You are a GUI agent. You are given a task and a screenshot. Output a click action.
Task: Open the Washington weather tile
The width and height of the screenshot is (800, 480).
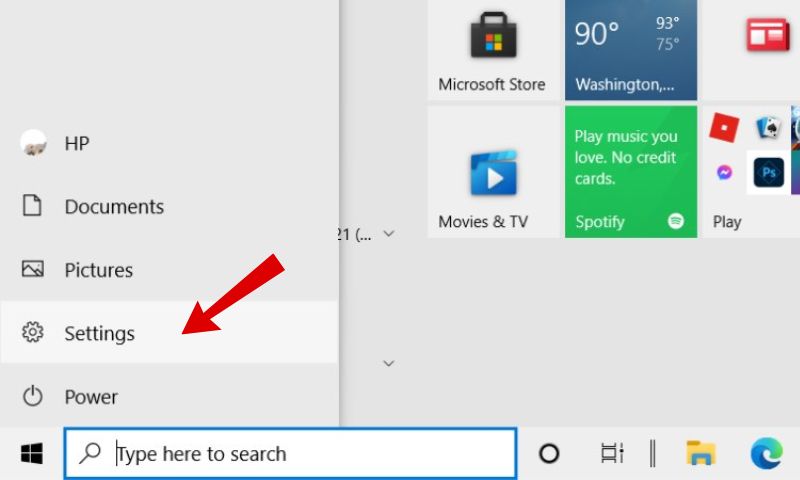[631, 49]
